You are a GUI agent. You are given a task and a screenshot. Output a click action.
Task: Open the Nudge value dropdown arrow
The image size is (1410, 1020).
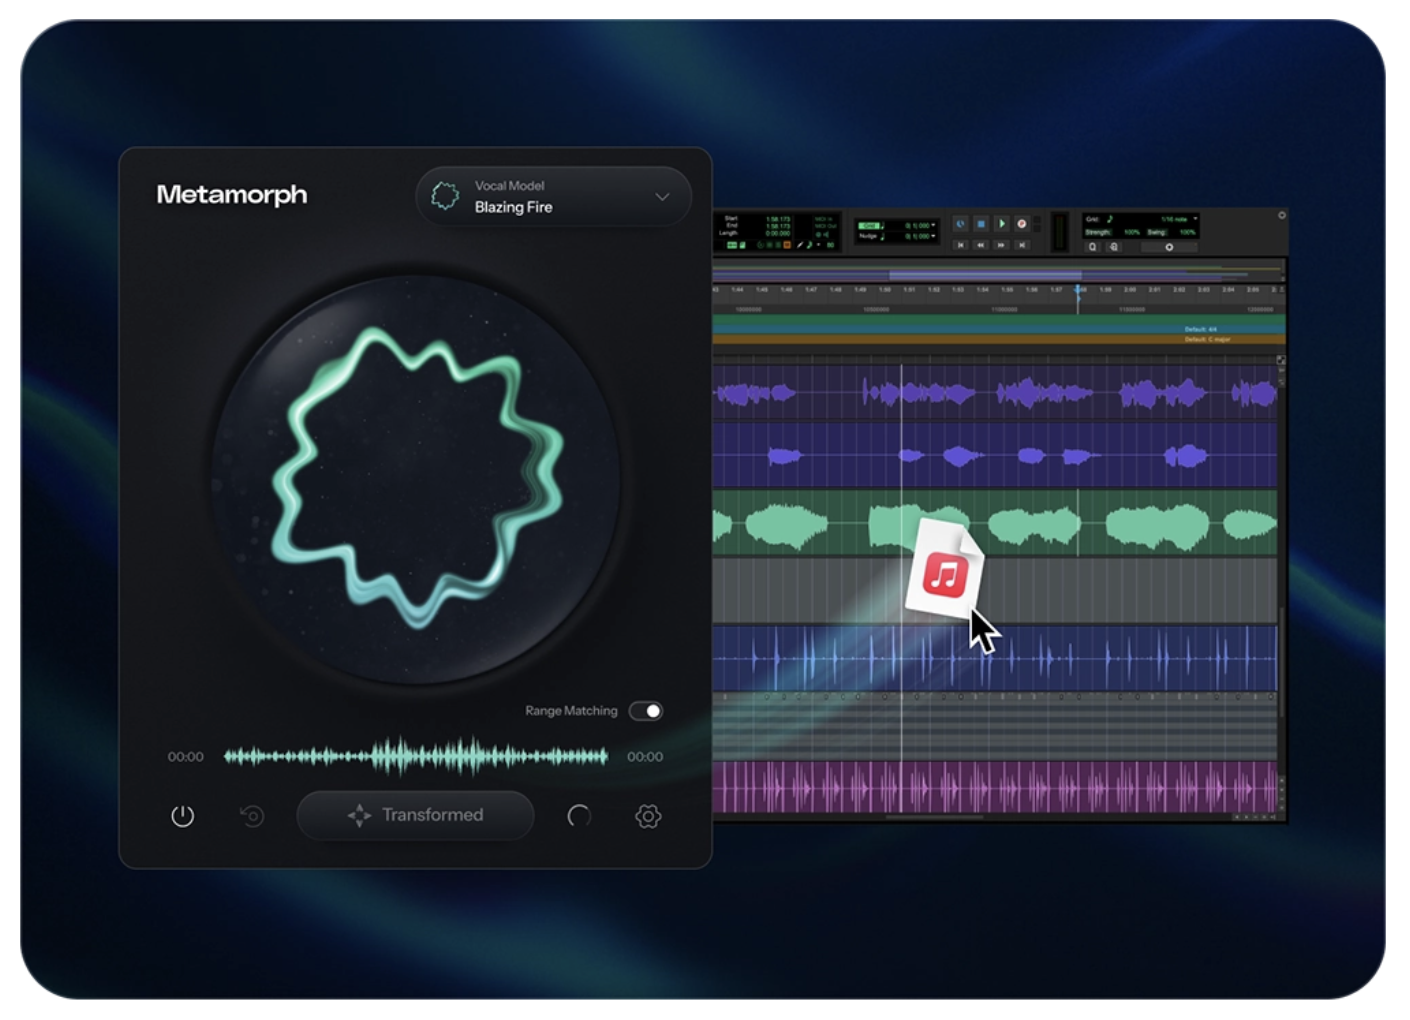tap(934, 236)
